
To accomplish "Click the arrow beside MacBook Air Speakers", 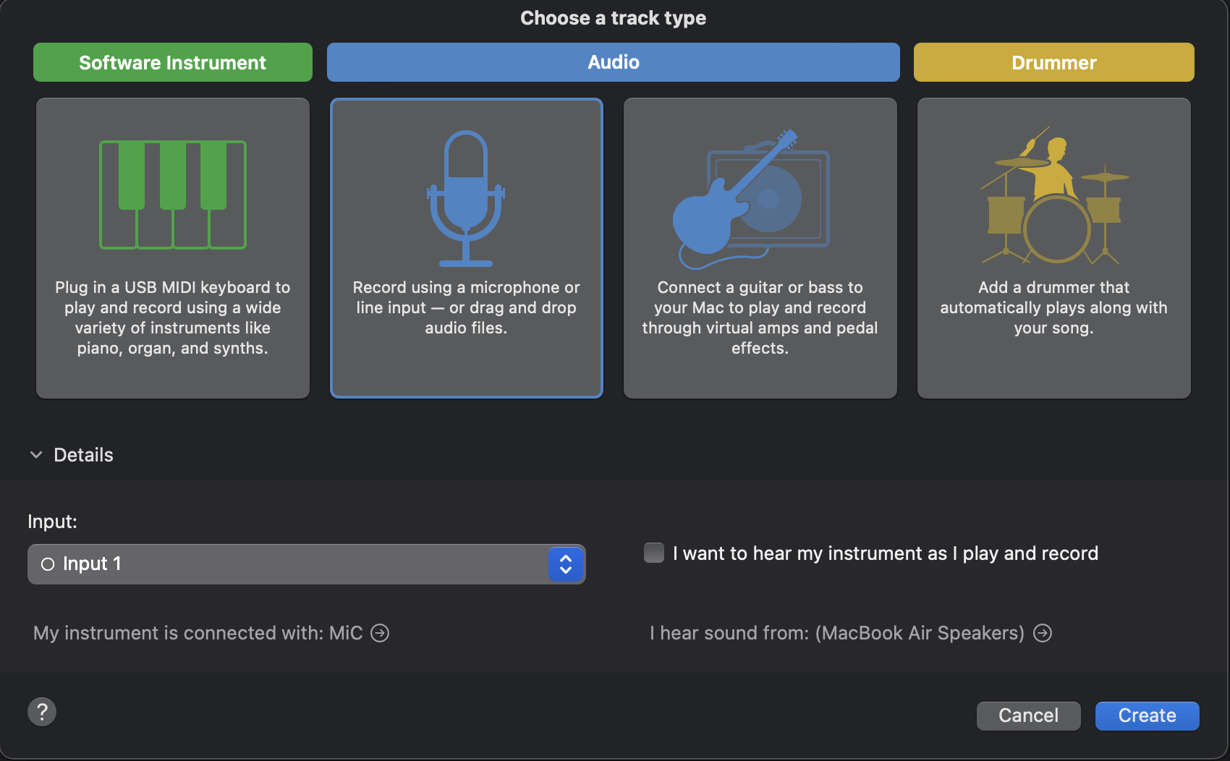I will click(1043, 633).
